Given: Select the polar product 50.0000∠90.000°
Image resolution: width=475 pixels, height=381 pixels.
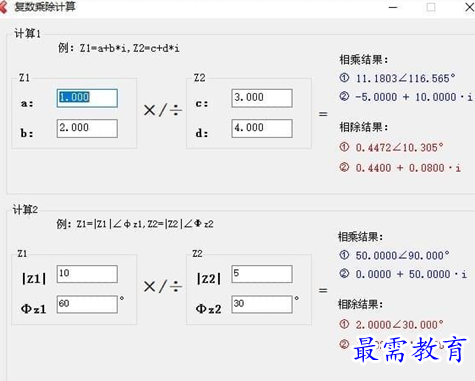Looking at the screenshot, I should tap(402, 256).
